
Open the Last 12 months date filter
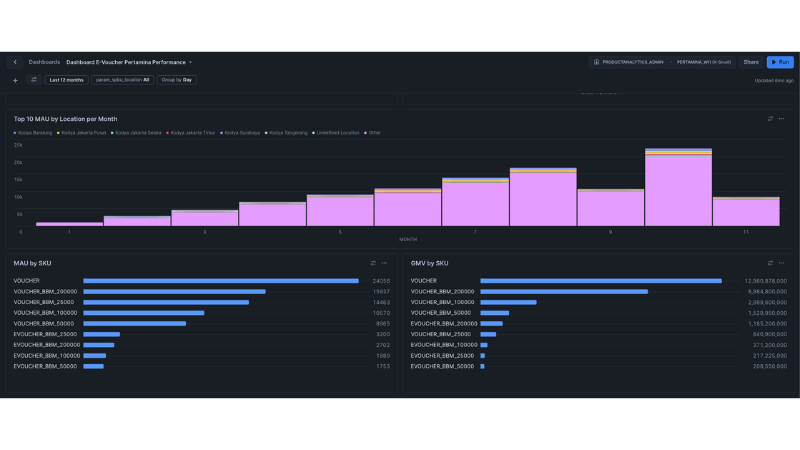click(x=66, y=80)
